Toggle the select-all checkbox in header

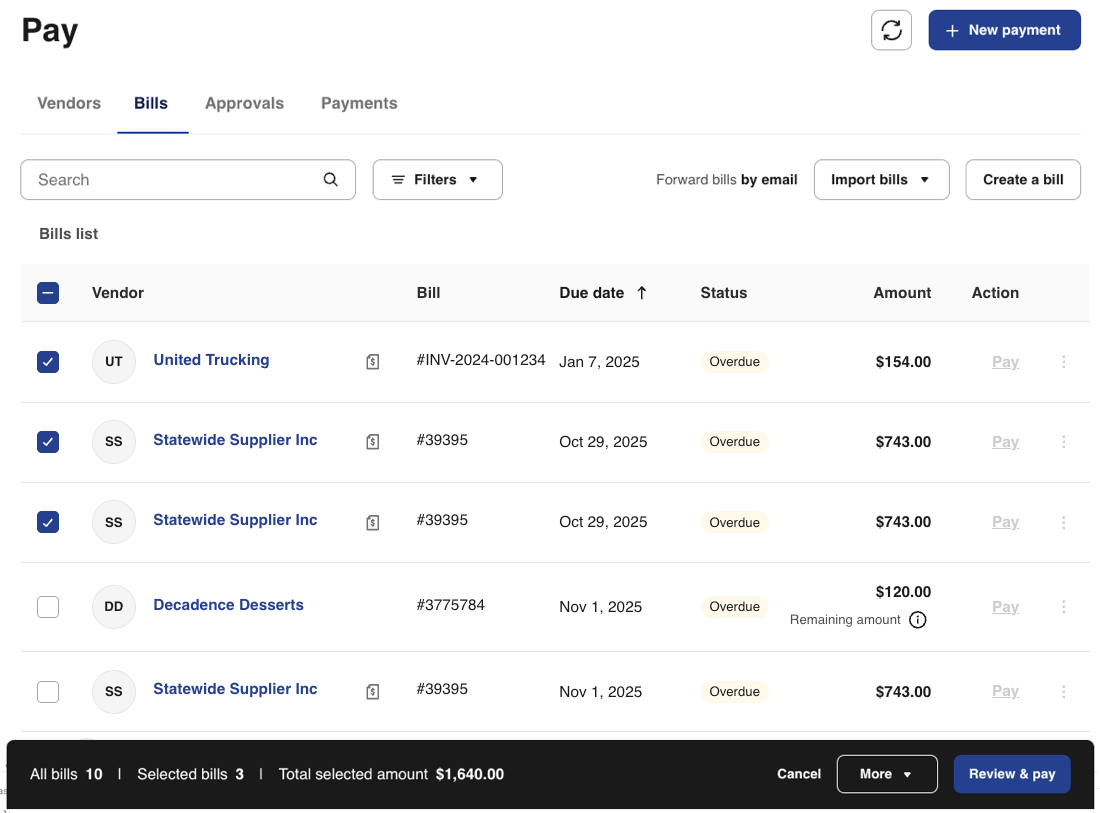click(48, 293)
